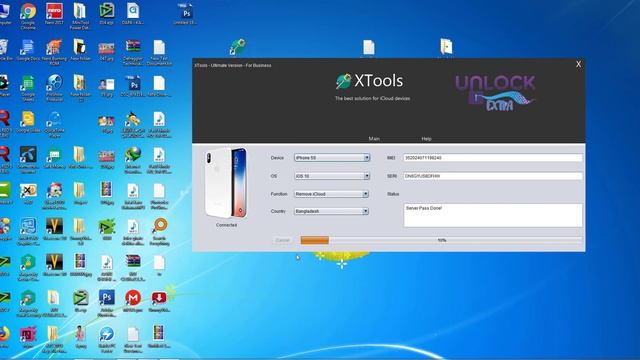Select the PSD file icon in third row

pos(133,86)
